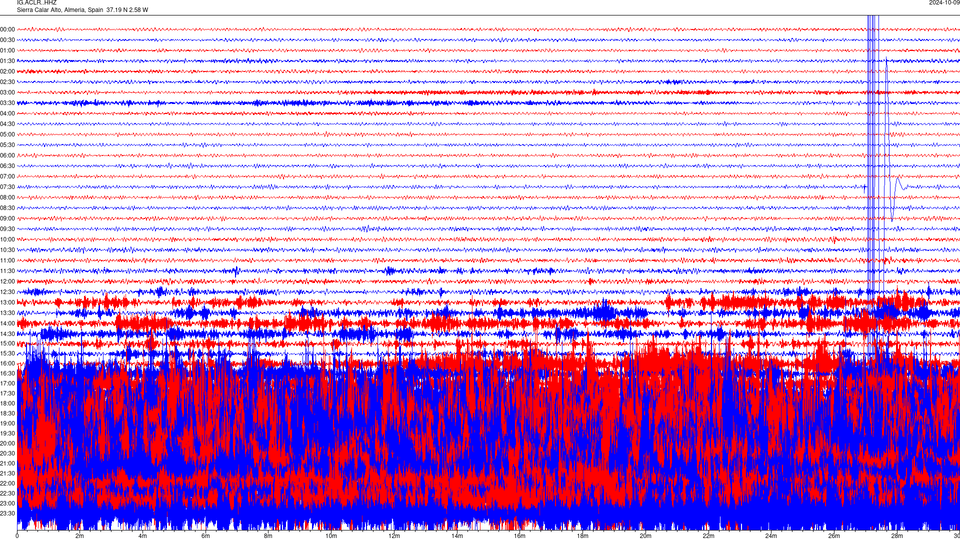Viewport: 960px width, 540px height.
Task: Click the 22m tick label on the axis
Action: (708, 536)
